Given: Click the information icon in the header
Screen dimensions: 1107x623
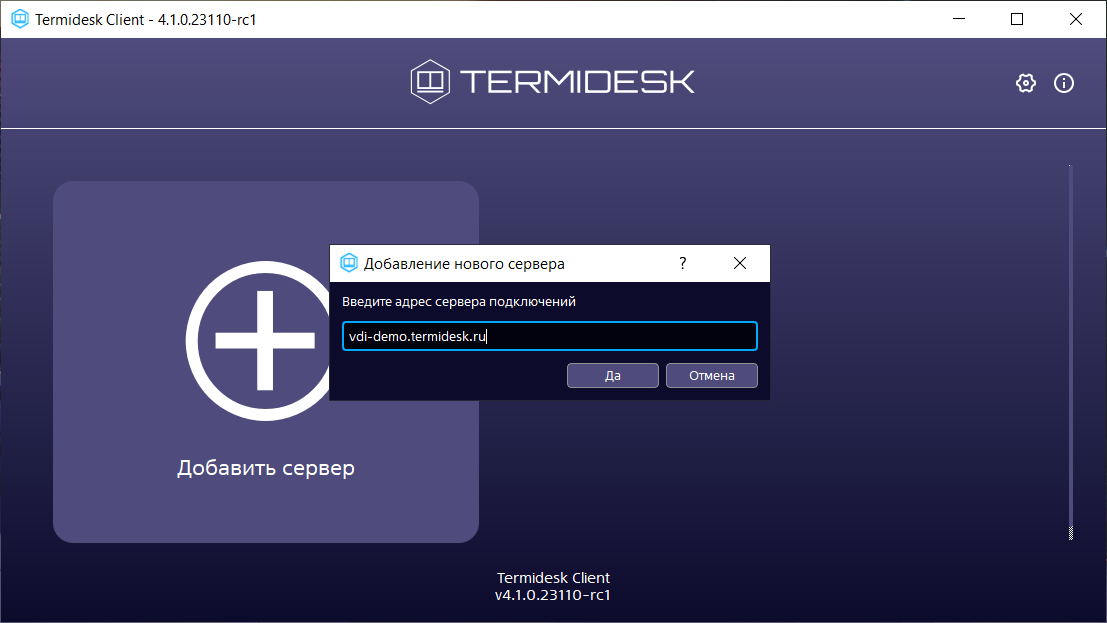Looking at the screenshot, I should [1064, 83].
